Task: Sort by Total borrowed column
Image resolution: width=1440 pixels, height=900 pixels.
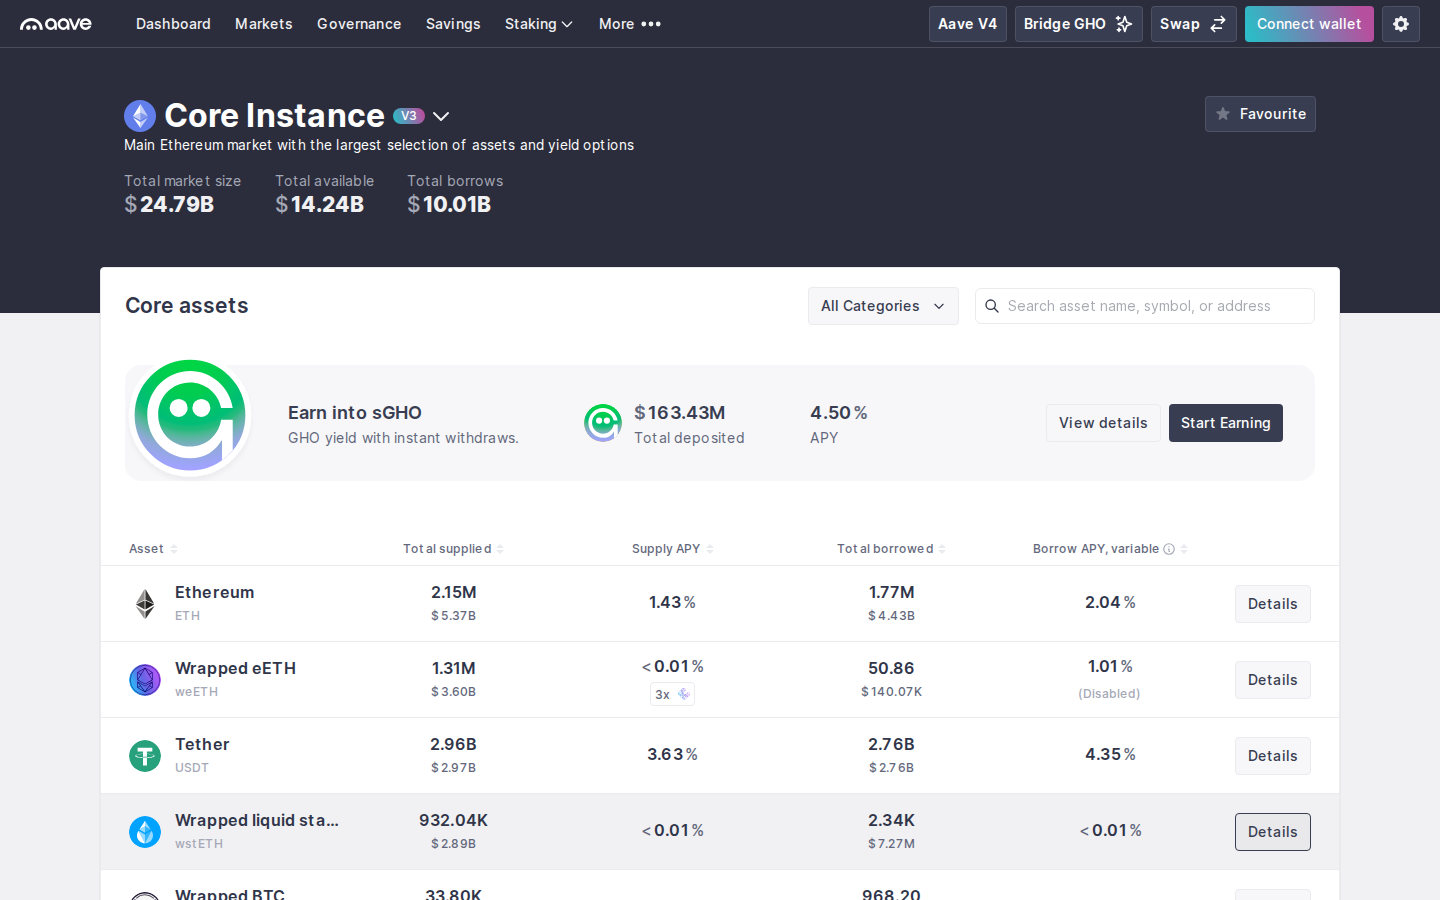Action: 891,549
